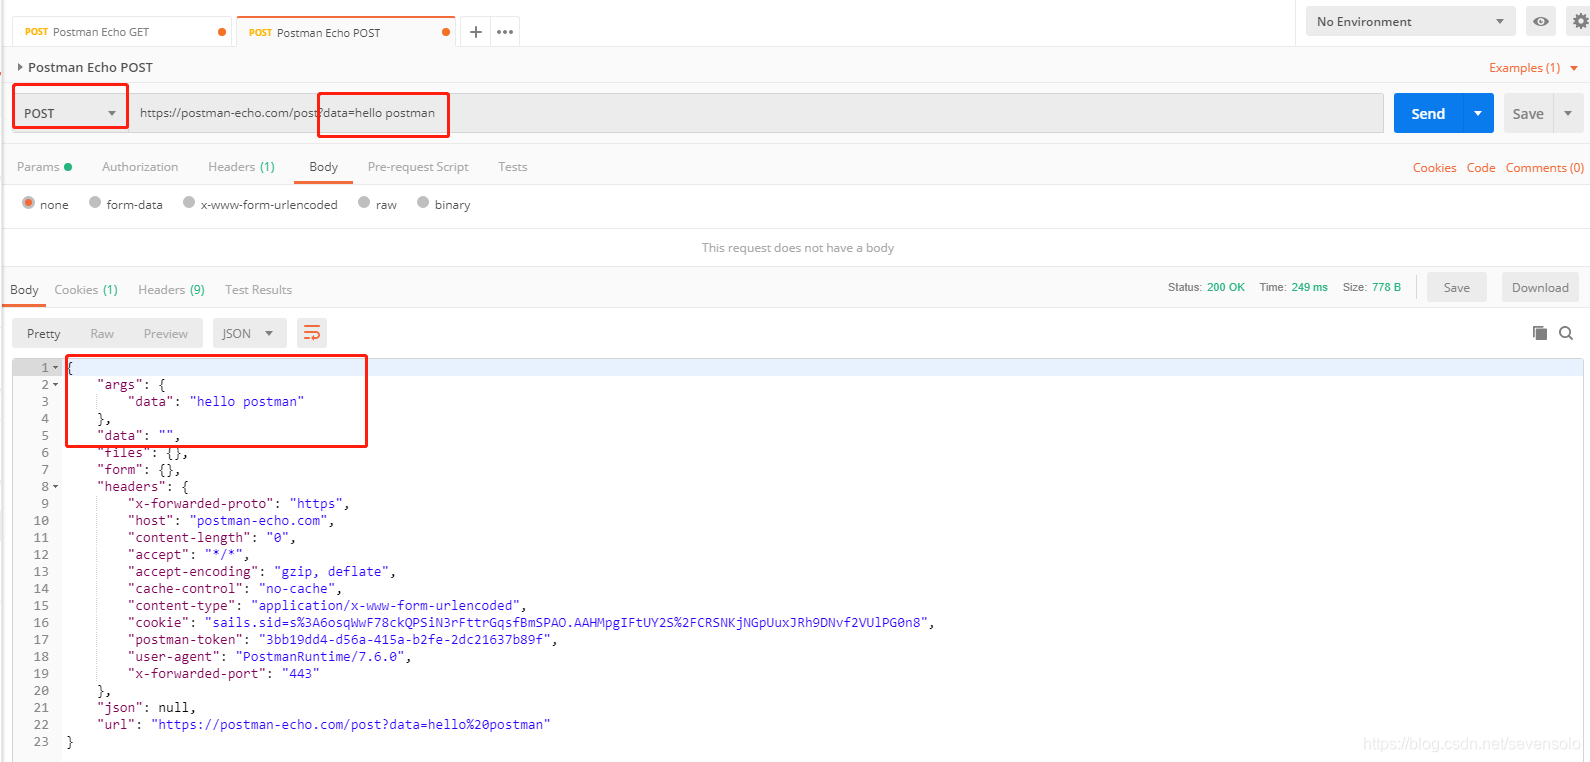The image size is (1590, 762).
Task: Click the "url" line in the response
Action: point(324,725)
